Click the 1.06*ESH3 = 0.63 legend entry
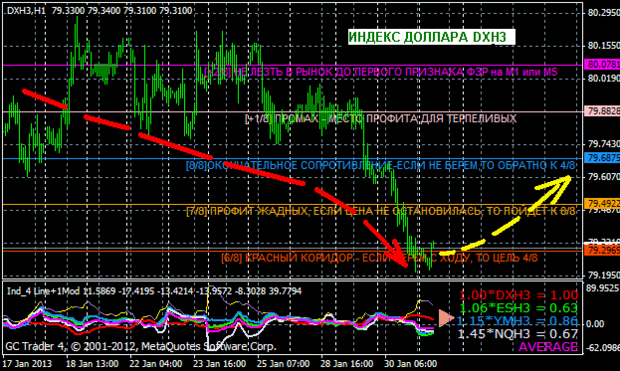This screenshot has width=620, height=371. pyautogui.click(x=518, y=308)
